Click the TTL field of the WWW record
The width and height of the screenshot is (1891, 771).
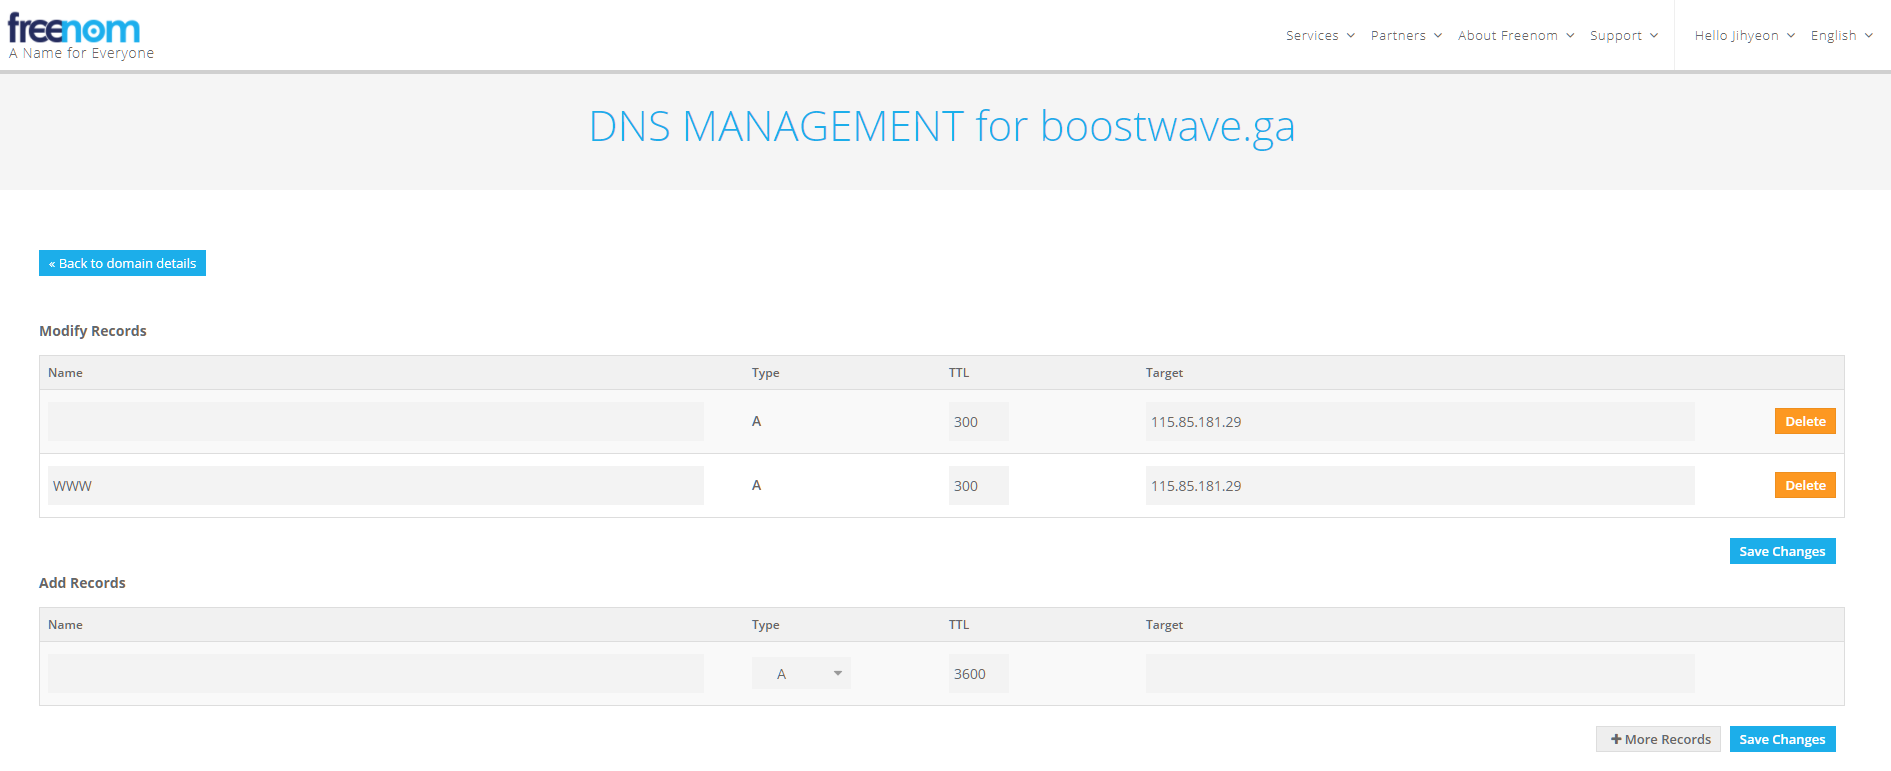coord(978,486)
